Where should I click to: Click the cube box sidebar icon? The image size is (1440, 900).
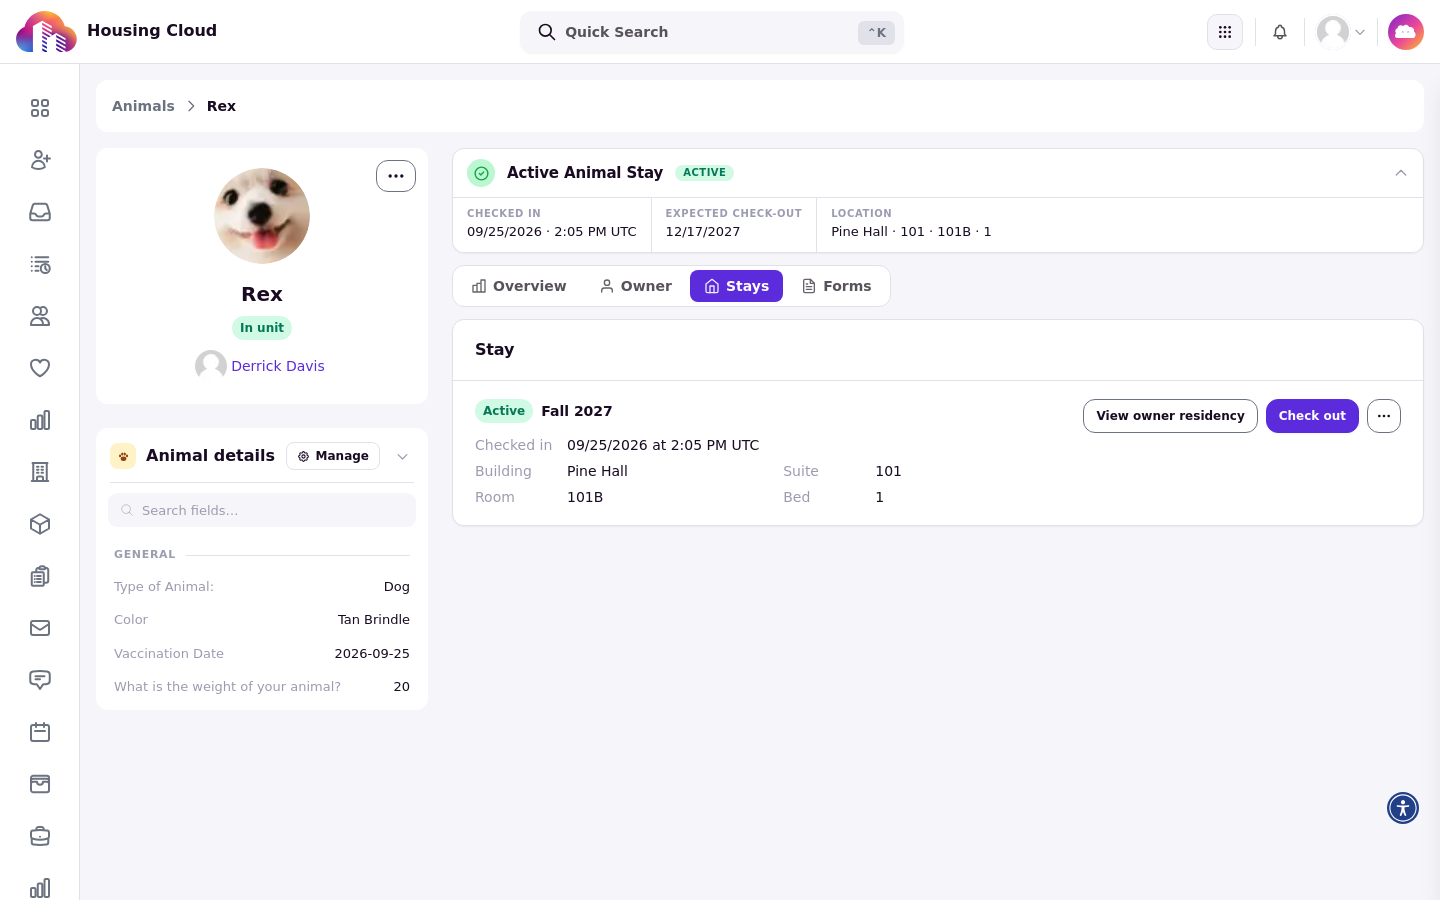[x=40, y=524]
